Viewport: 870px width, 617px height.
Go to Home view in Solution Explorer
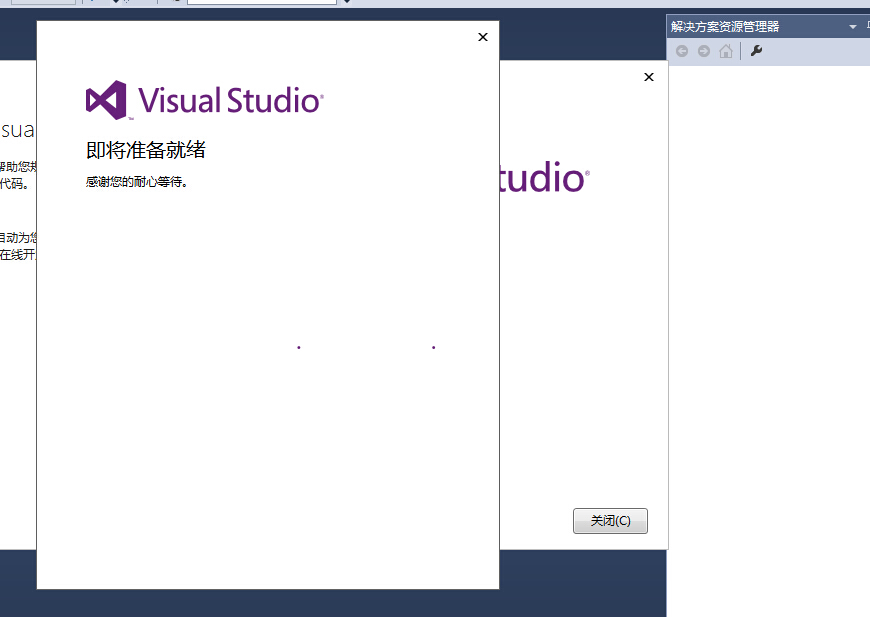click(726, 52)
